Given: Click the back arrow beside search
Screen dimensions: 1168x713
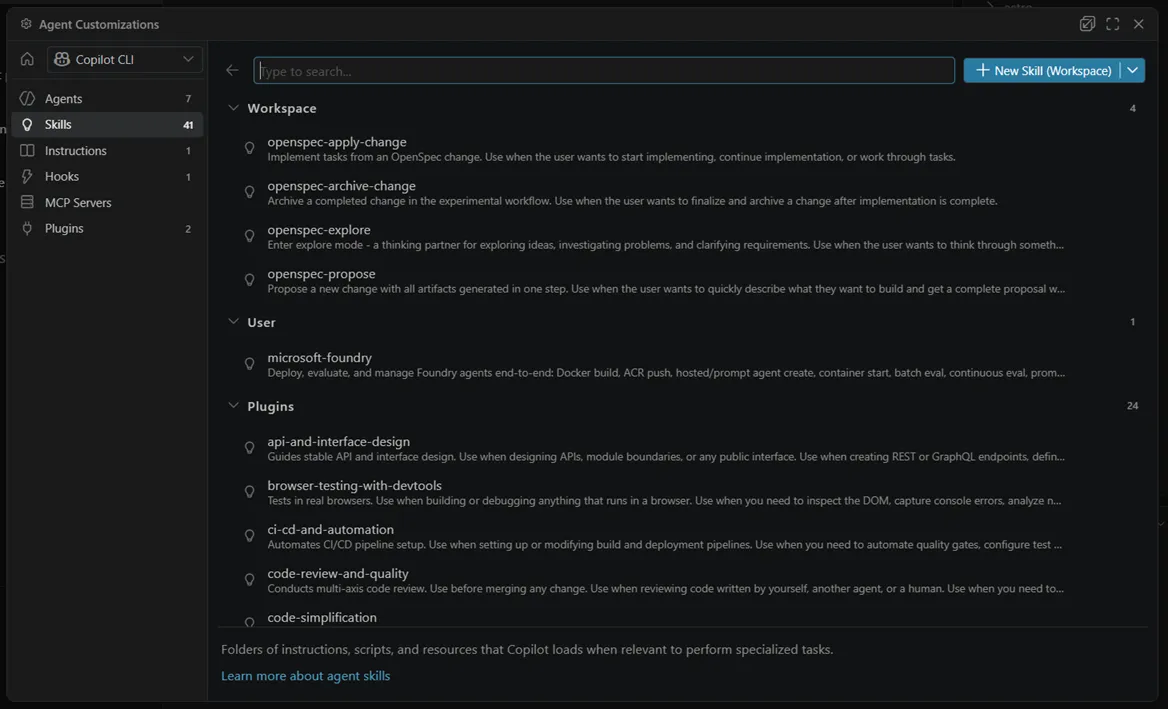Looking at the screenshot, I should pyautogui.click(x=232, y=70).
